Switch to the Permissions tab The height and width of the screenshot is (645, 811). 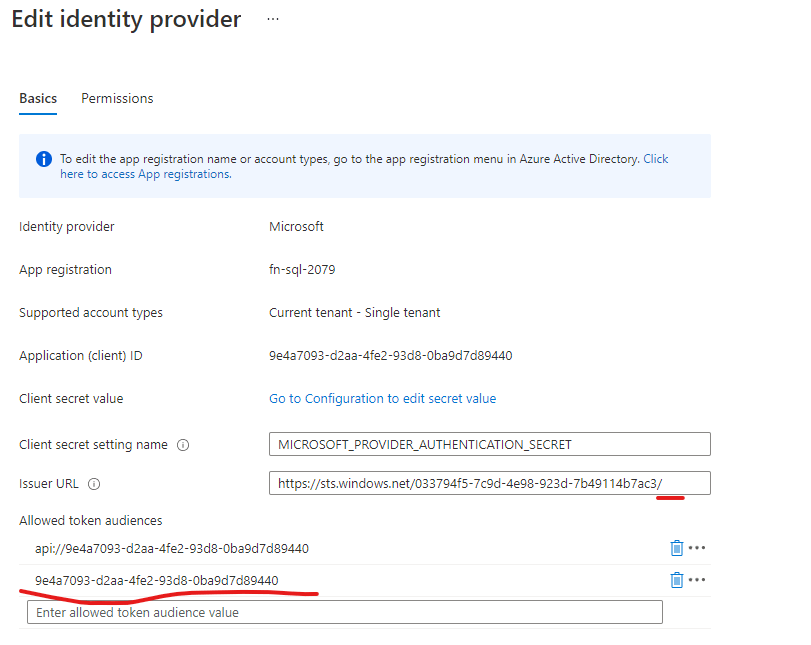[x=117, y=98]
